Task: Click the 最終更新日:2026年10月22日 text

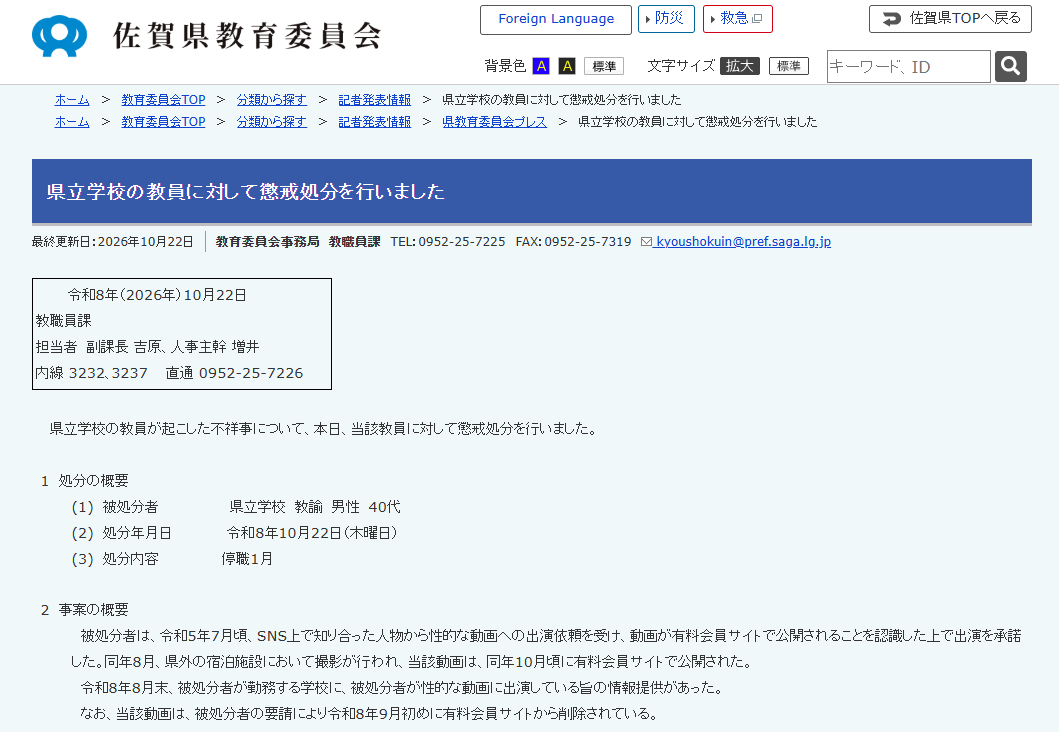Action: [113, 242]
